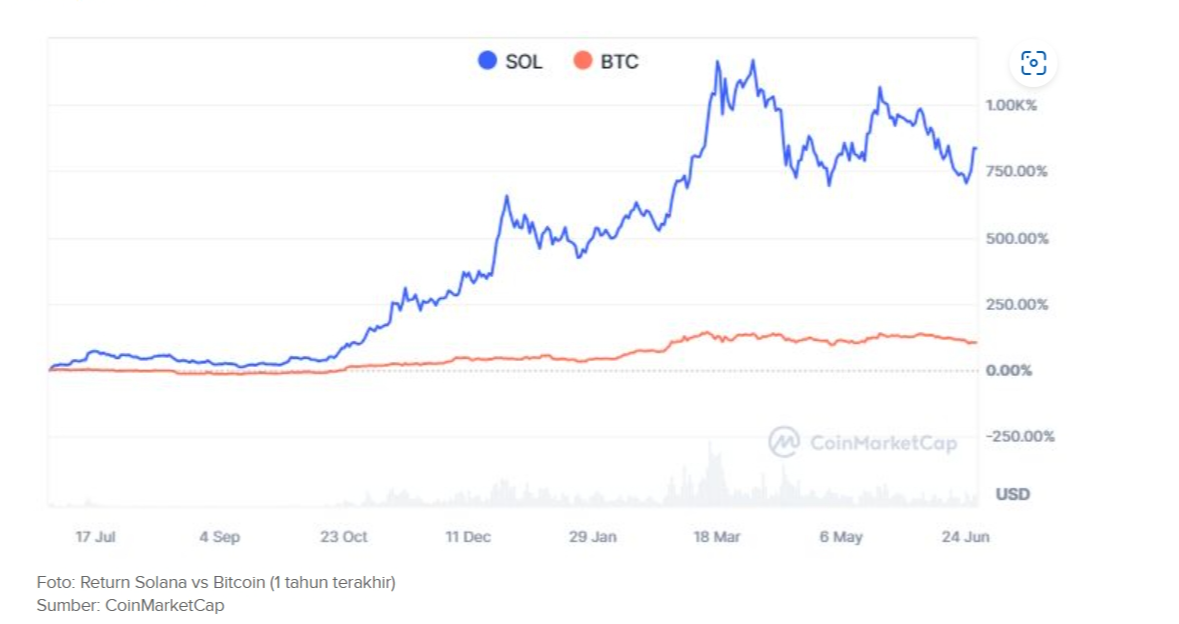Click the orange BTC legend dot
The height and width of the screenshot is (624, 1179).
[583, 61]
